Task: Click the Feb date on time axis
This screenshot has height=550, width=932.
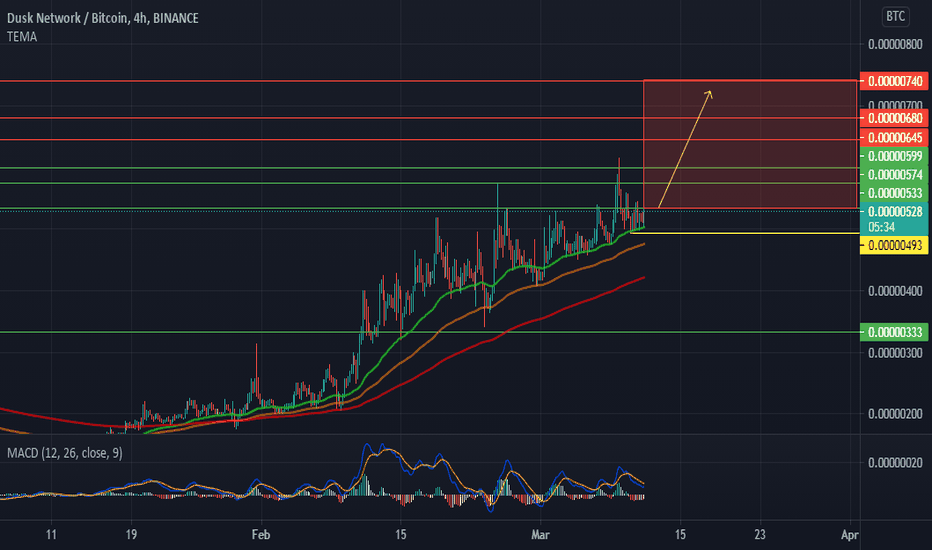Action: pos(261,535)
